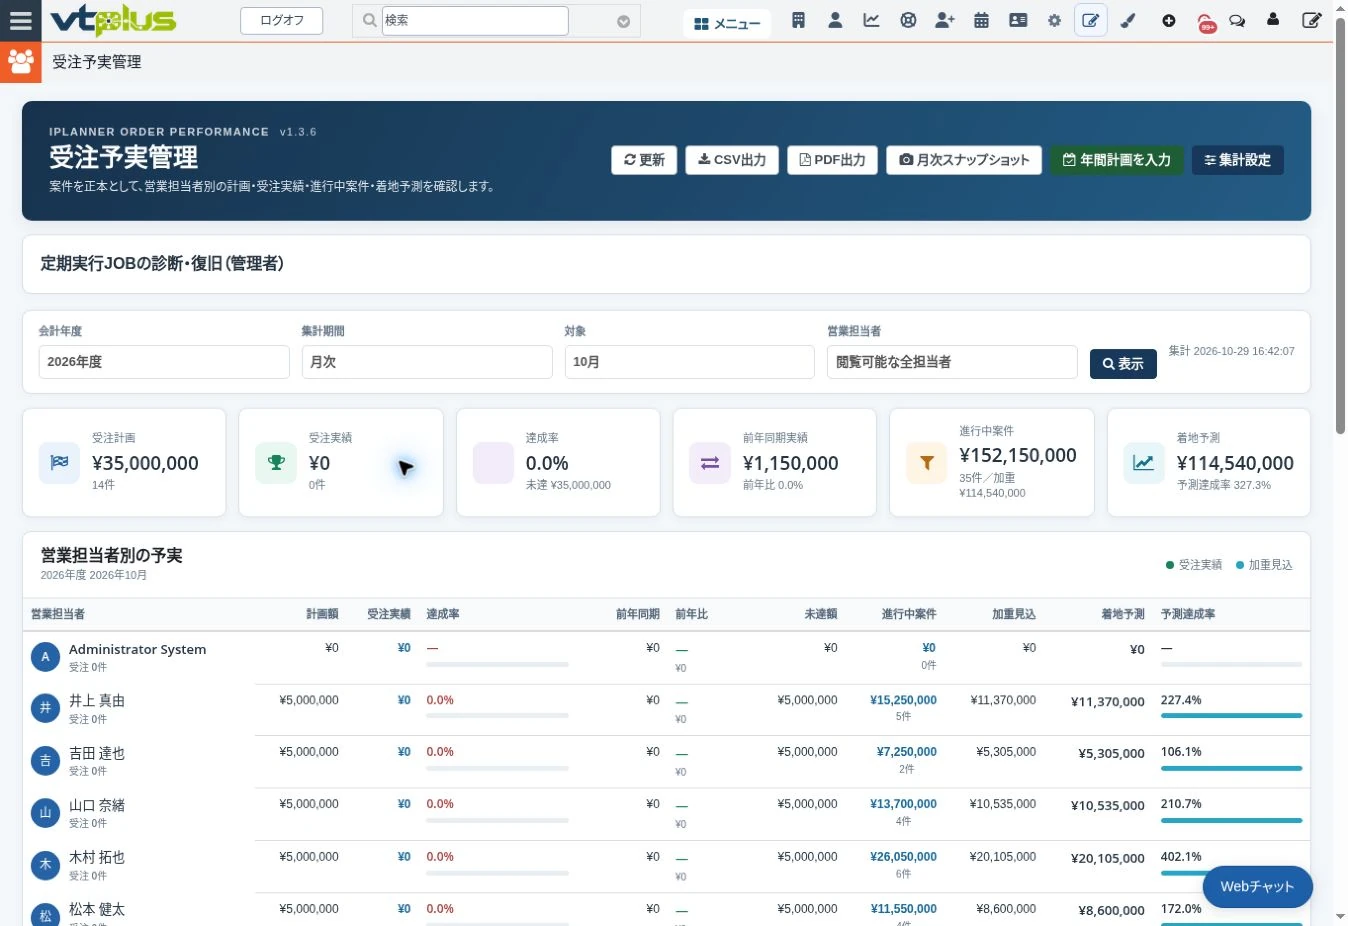The width and height of the screenshot is (1348, 926).
Task: Click the vtplus logo
Action: pos(112,20)
